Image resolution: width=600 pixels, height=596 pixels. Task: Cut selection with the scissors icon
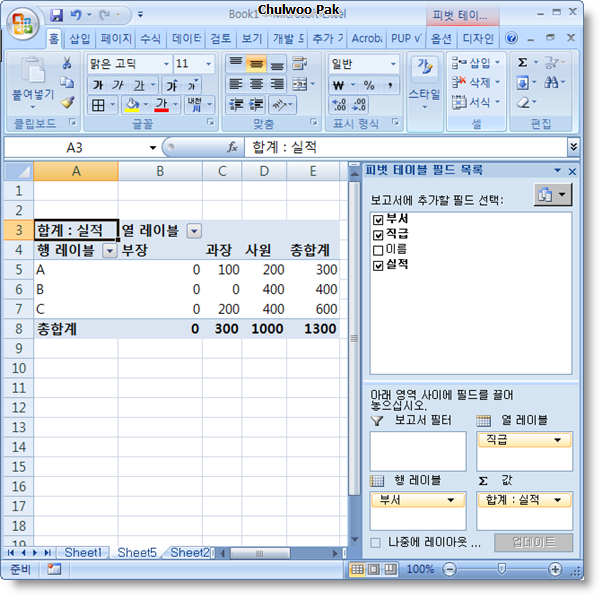pos(67,63)
